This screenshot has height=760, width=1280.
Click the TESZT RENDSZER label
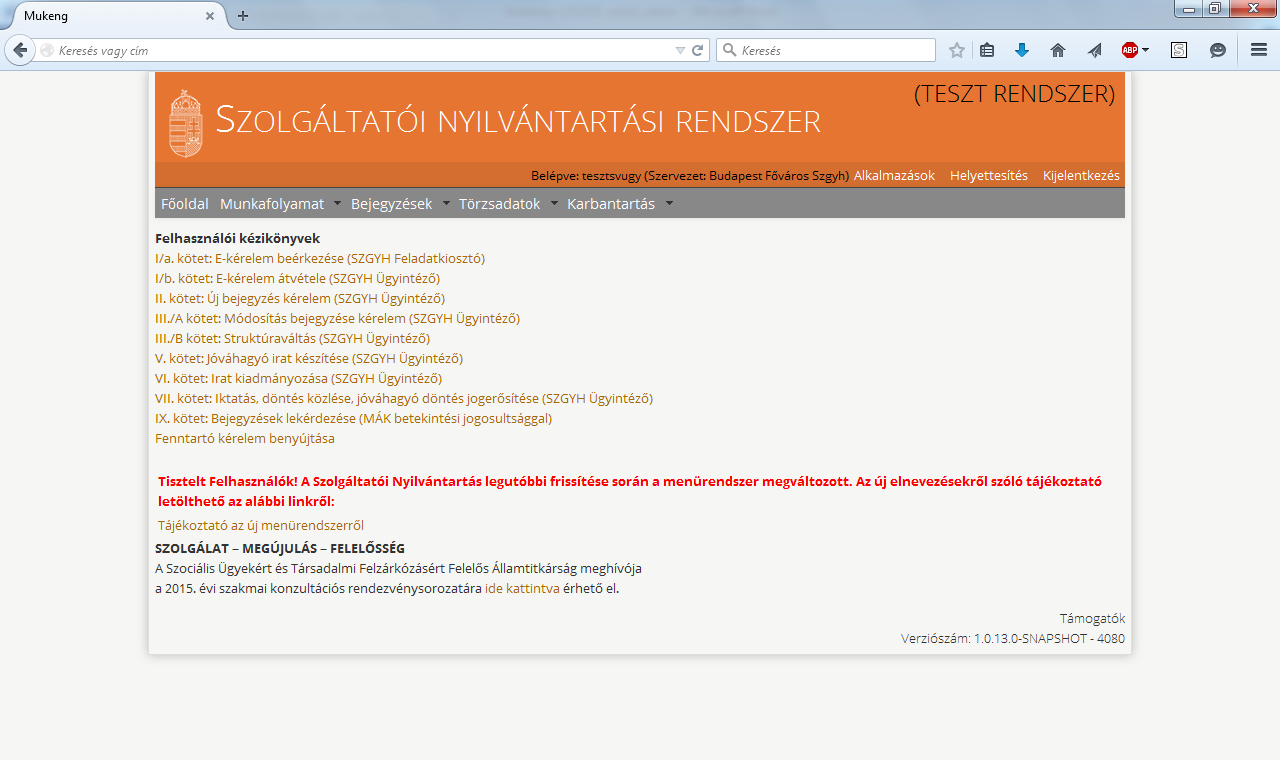(1014, 94)
